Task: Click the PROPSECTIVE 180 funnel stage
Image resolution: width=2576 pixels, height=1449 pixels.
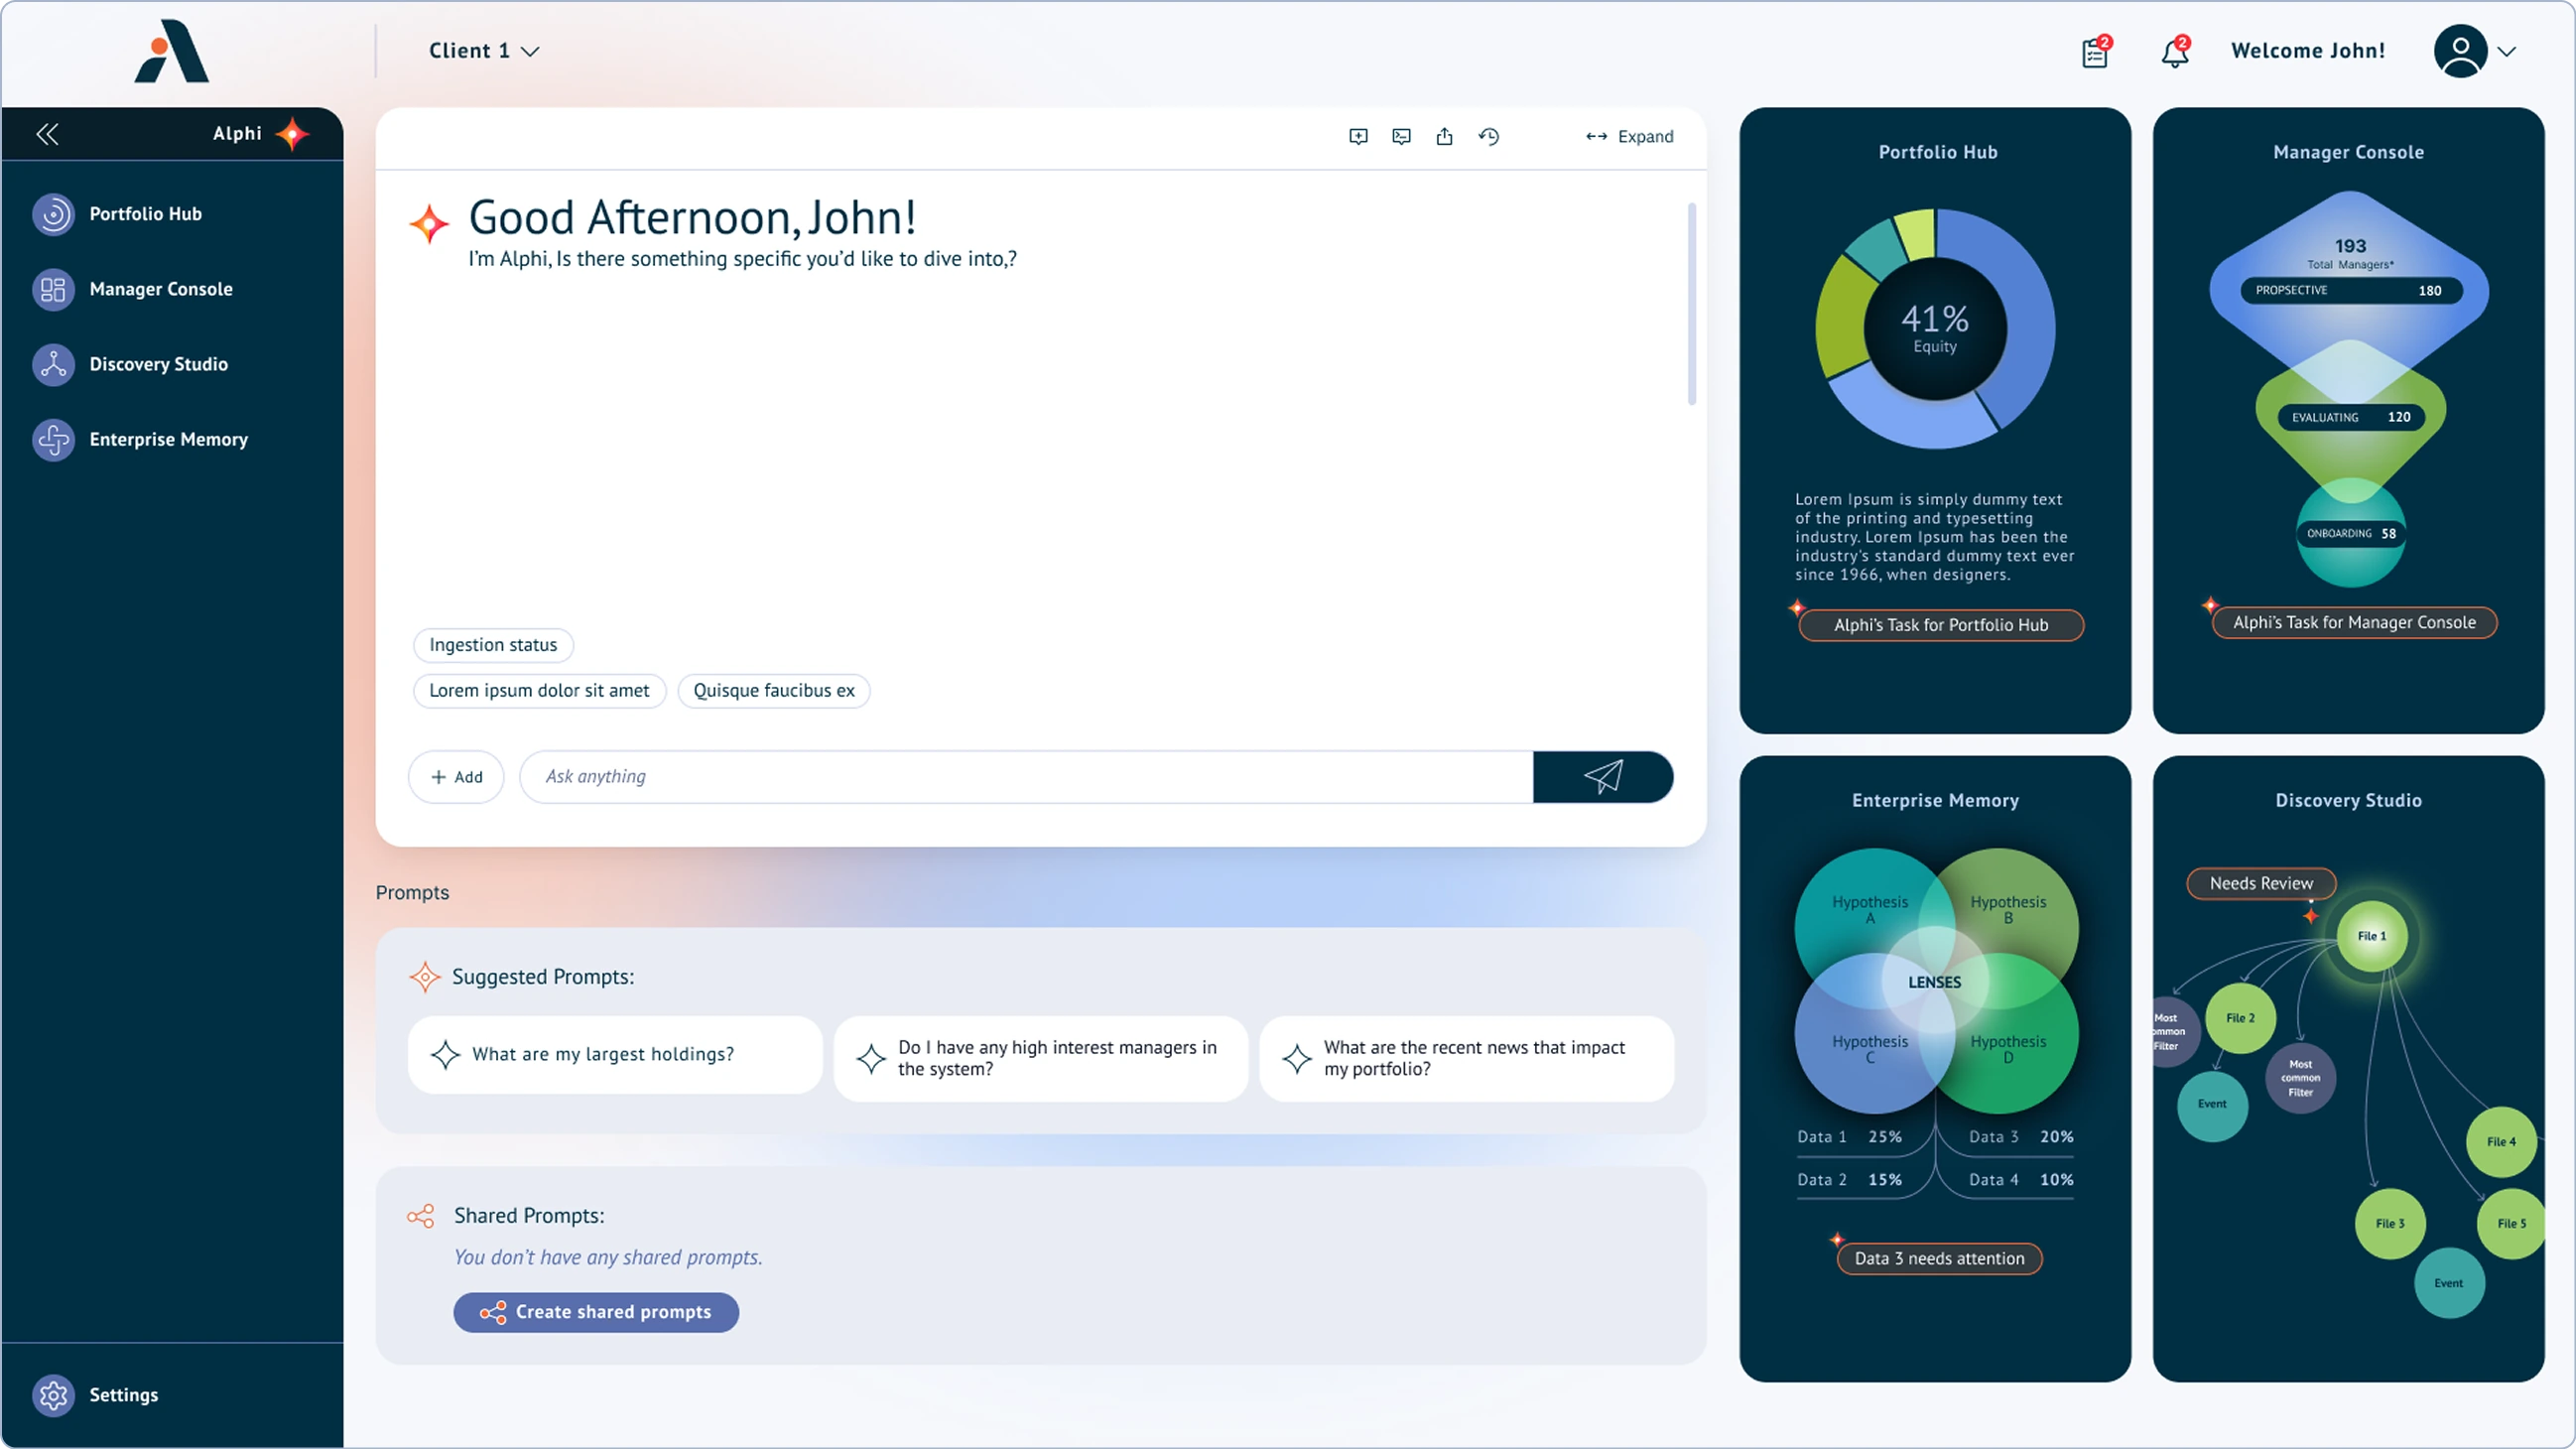Action: (x=2349, y=290)
